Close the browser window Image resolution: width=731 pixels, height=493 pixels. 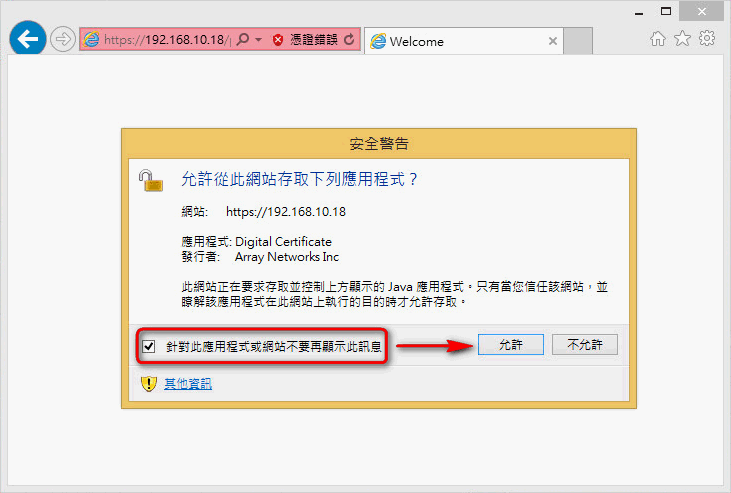(x=702, y=12)
